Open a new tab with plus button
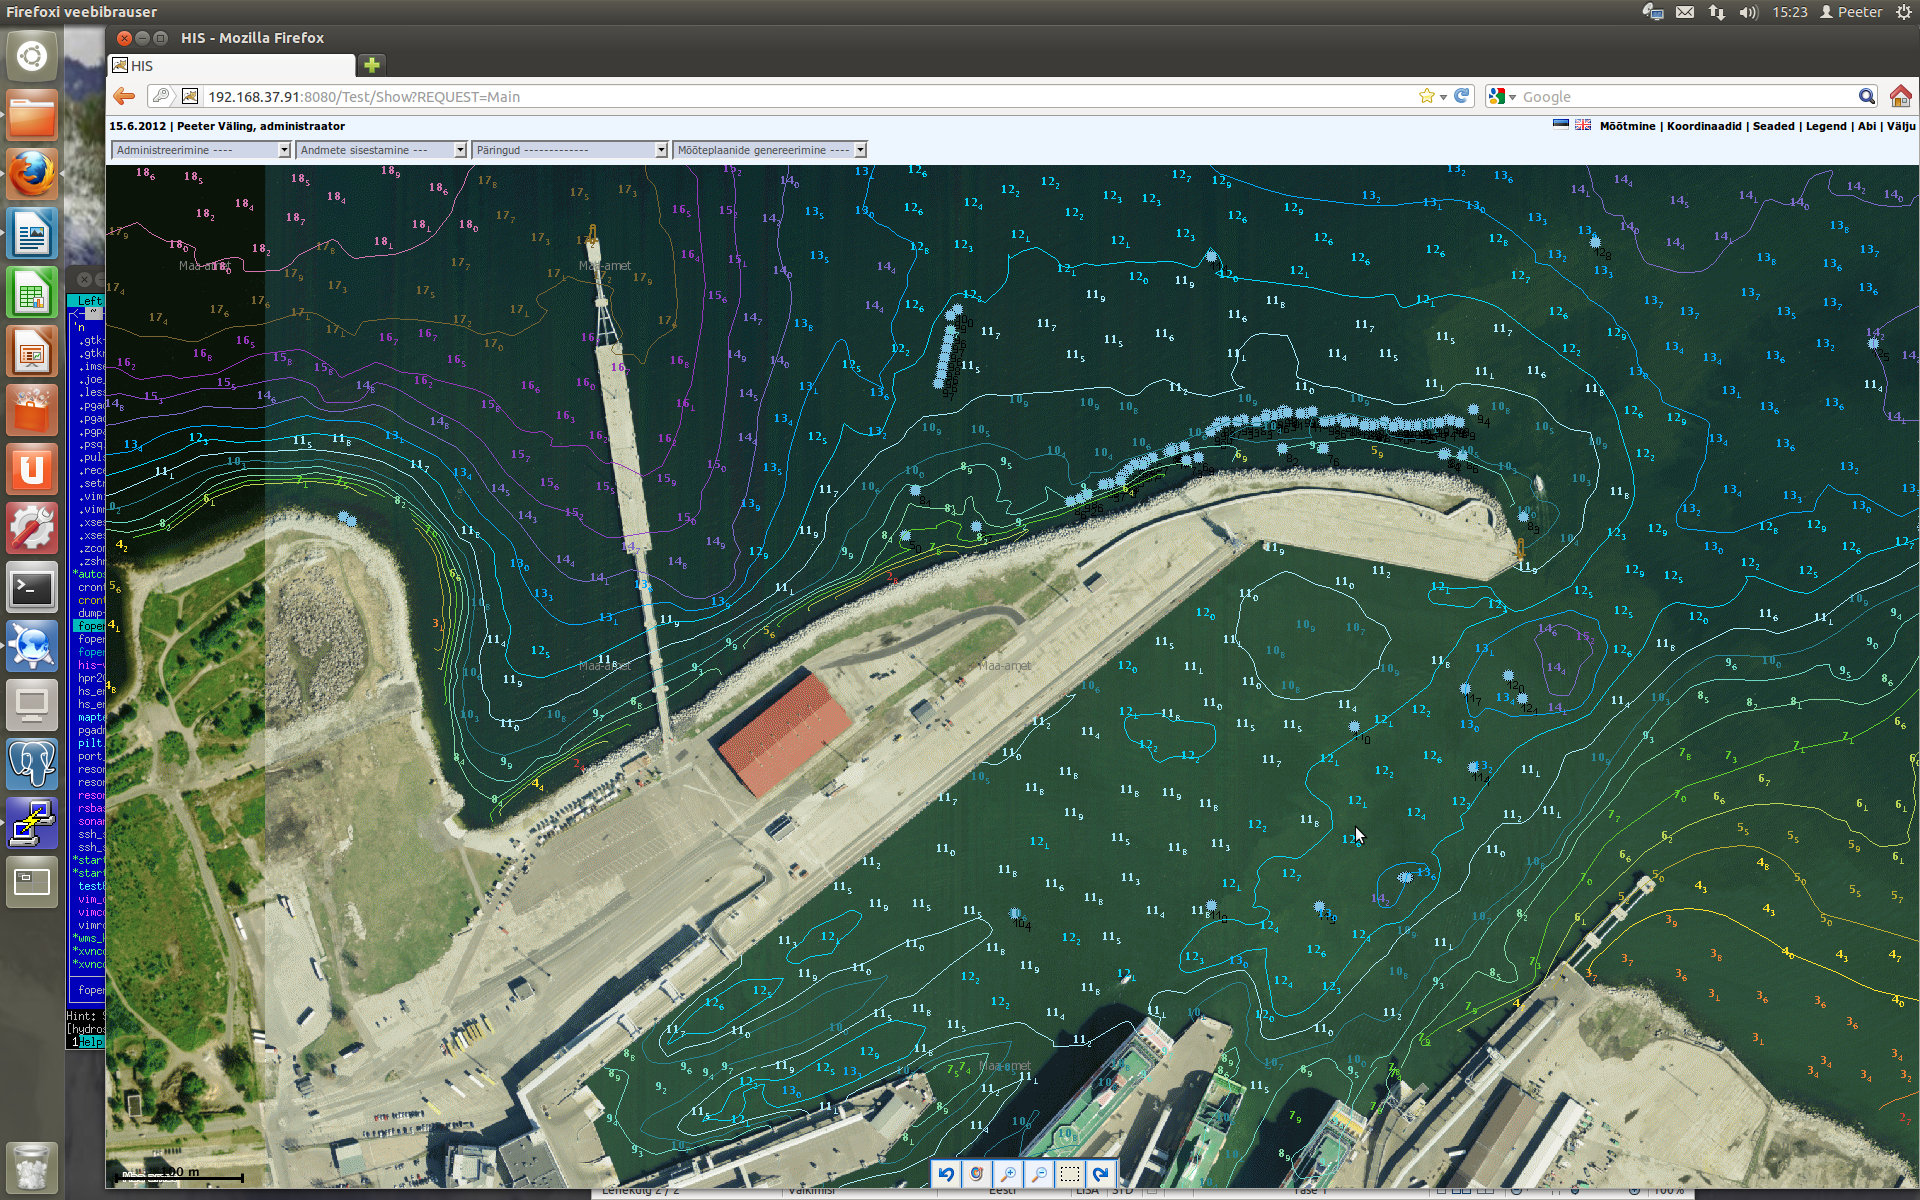Screen dimensions: 1920x1200 pos(372,66)
